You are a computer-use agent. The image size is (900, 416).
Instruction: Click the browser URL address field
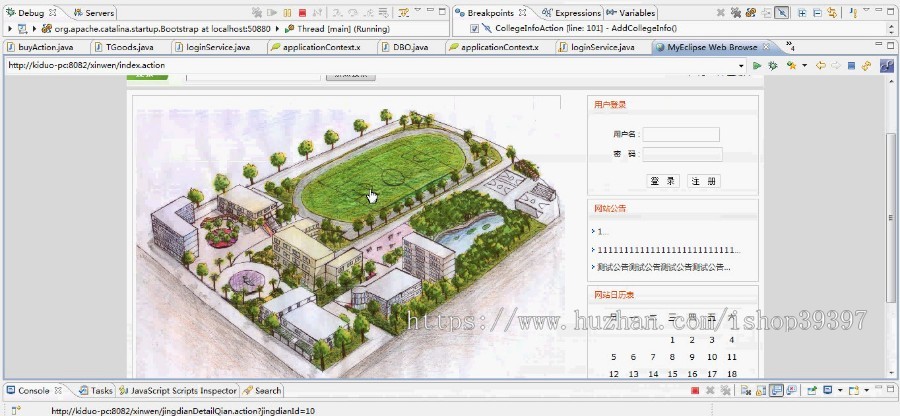(370, 65)
